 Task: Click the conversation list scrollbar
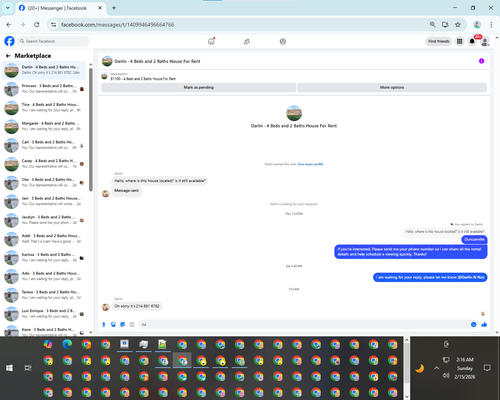click(91, 129)
